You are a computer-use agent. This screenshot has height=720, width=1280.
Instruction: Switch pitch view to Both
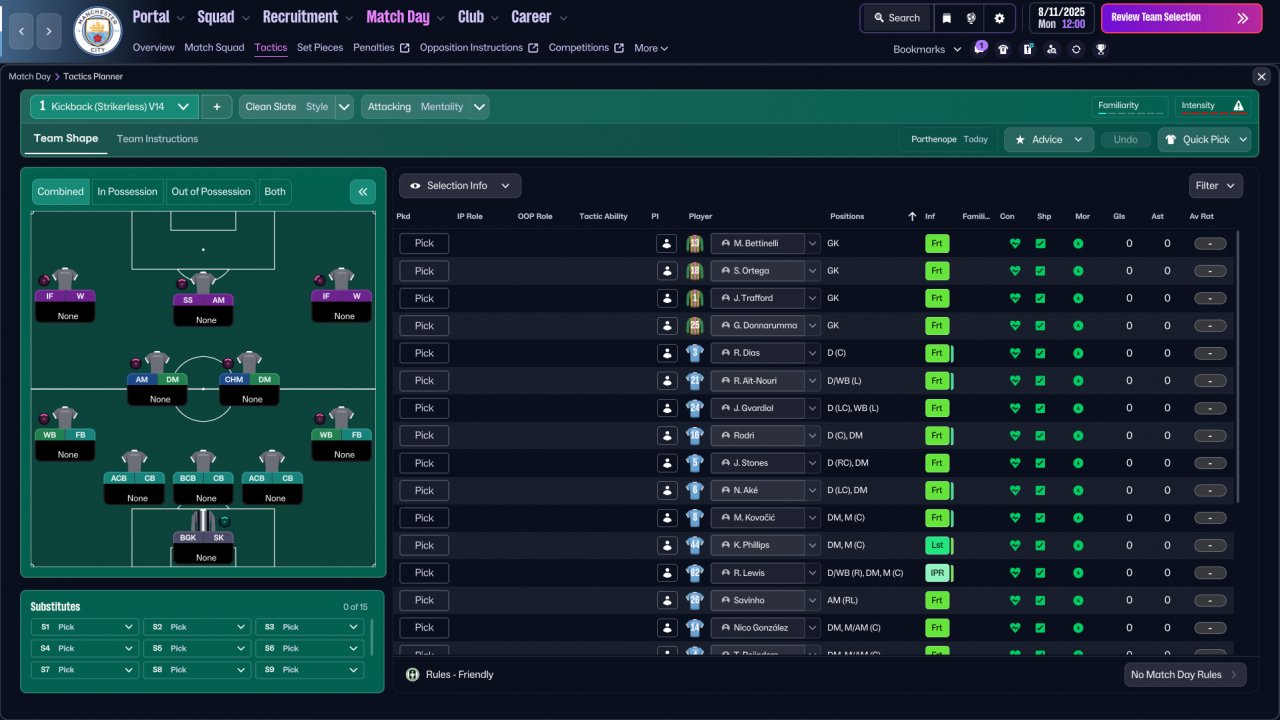point(275,192)
